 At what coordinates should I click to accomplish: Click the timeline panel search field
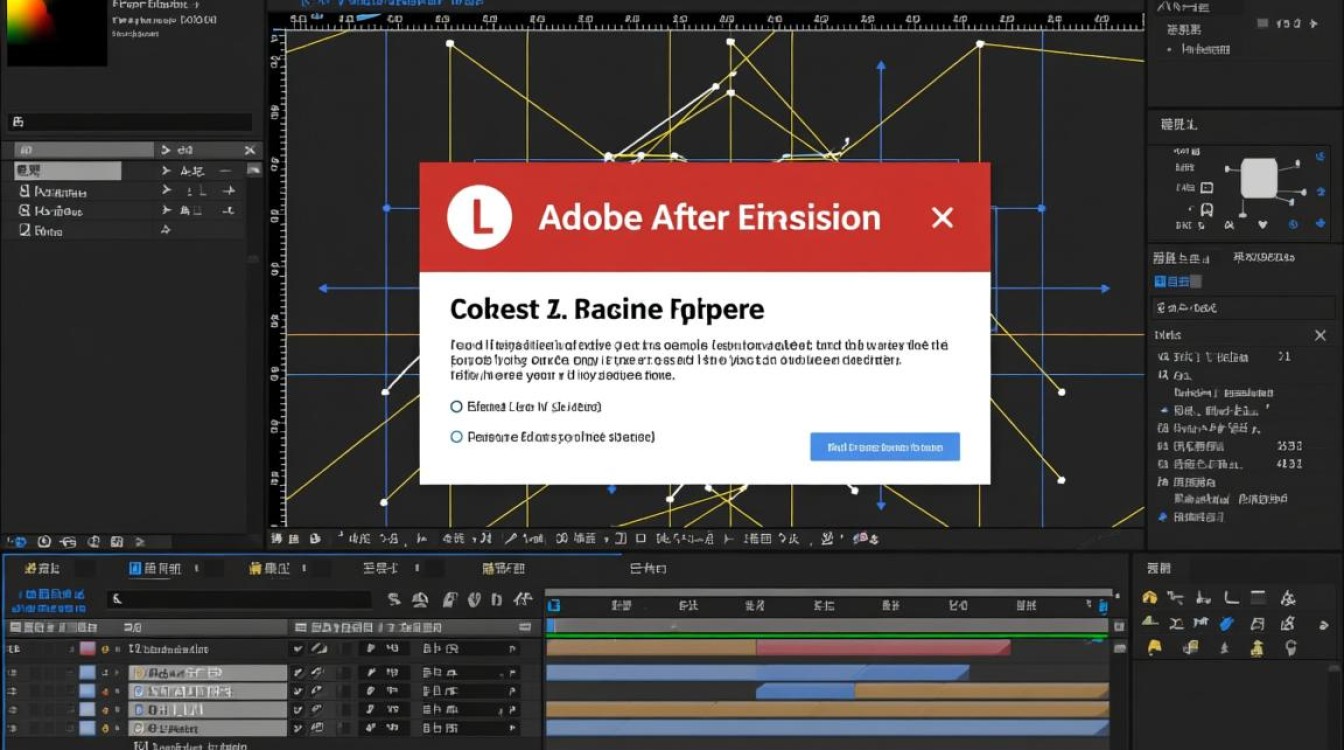click(240, 600)
